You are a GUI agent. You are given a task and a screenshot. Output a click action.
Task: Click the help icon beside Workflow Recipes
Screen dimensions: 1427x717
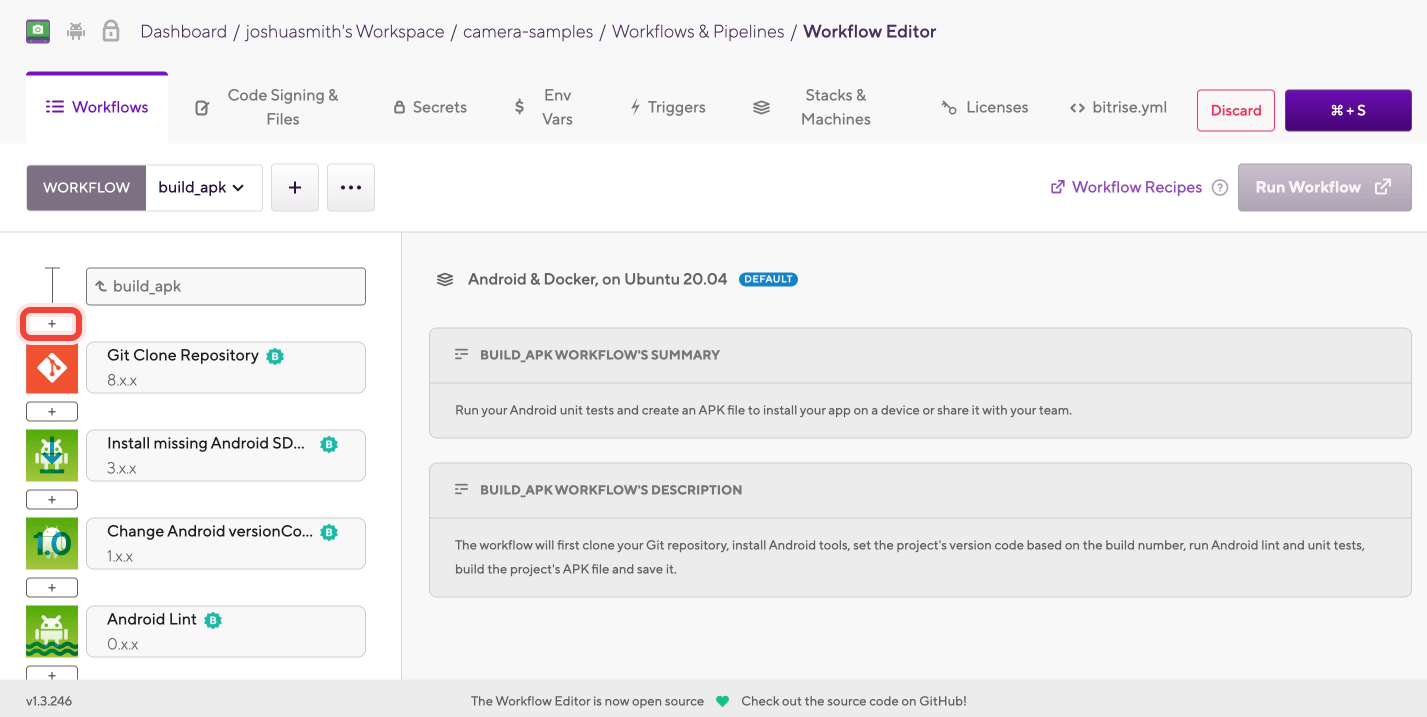pyautogui.click(x=1219, y=188)
